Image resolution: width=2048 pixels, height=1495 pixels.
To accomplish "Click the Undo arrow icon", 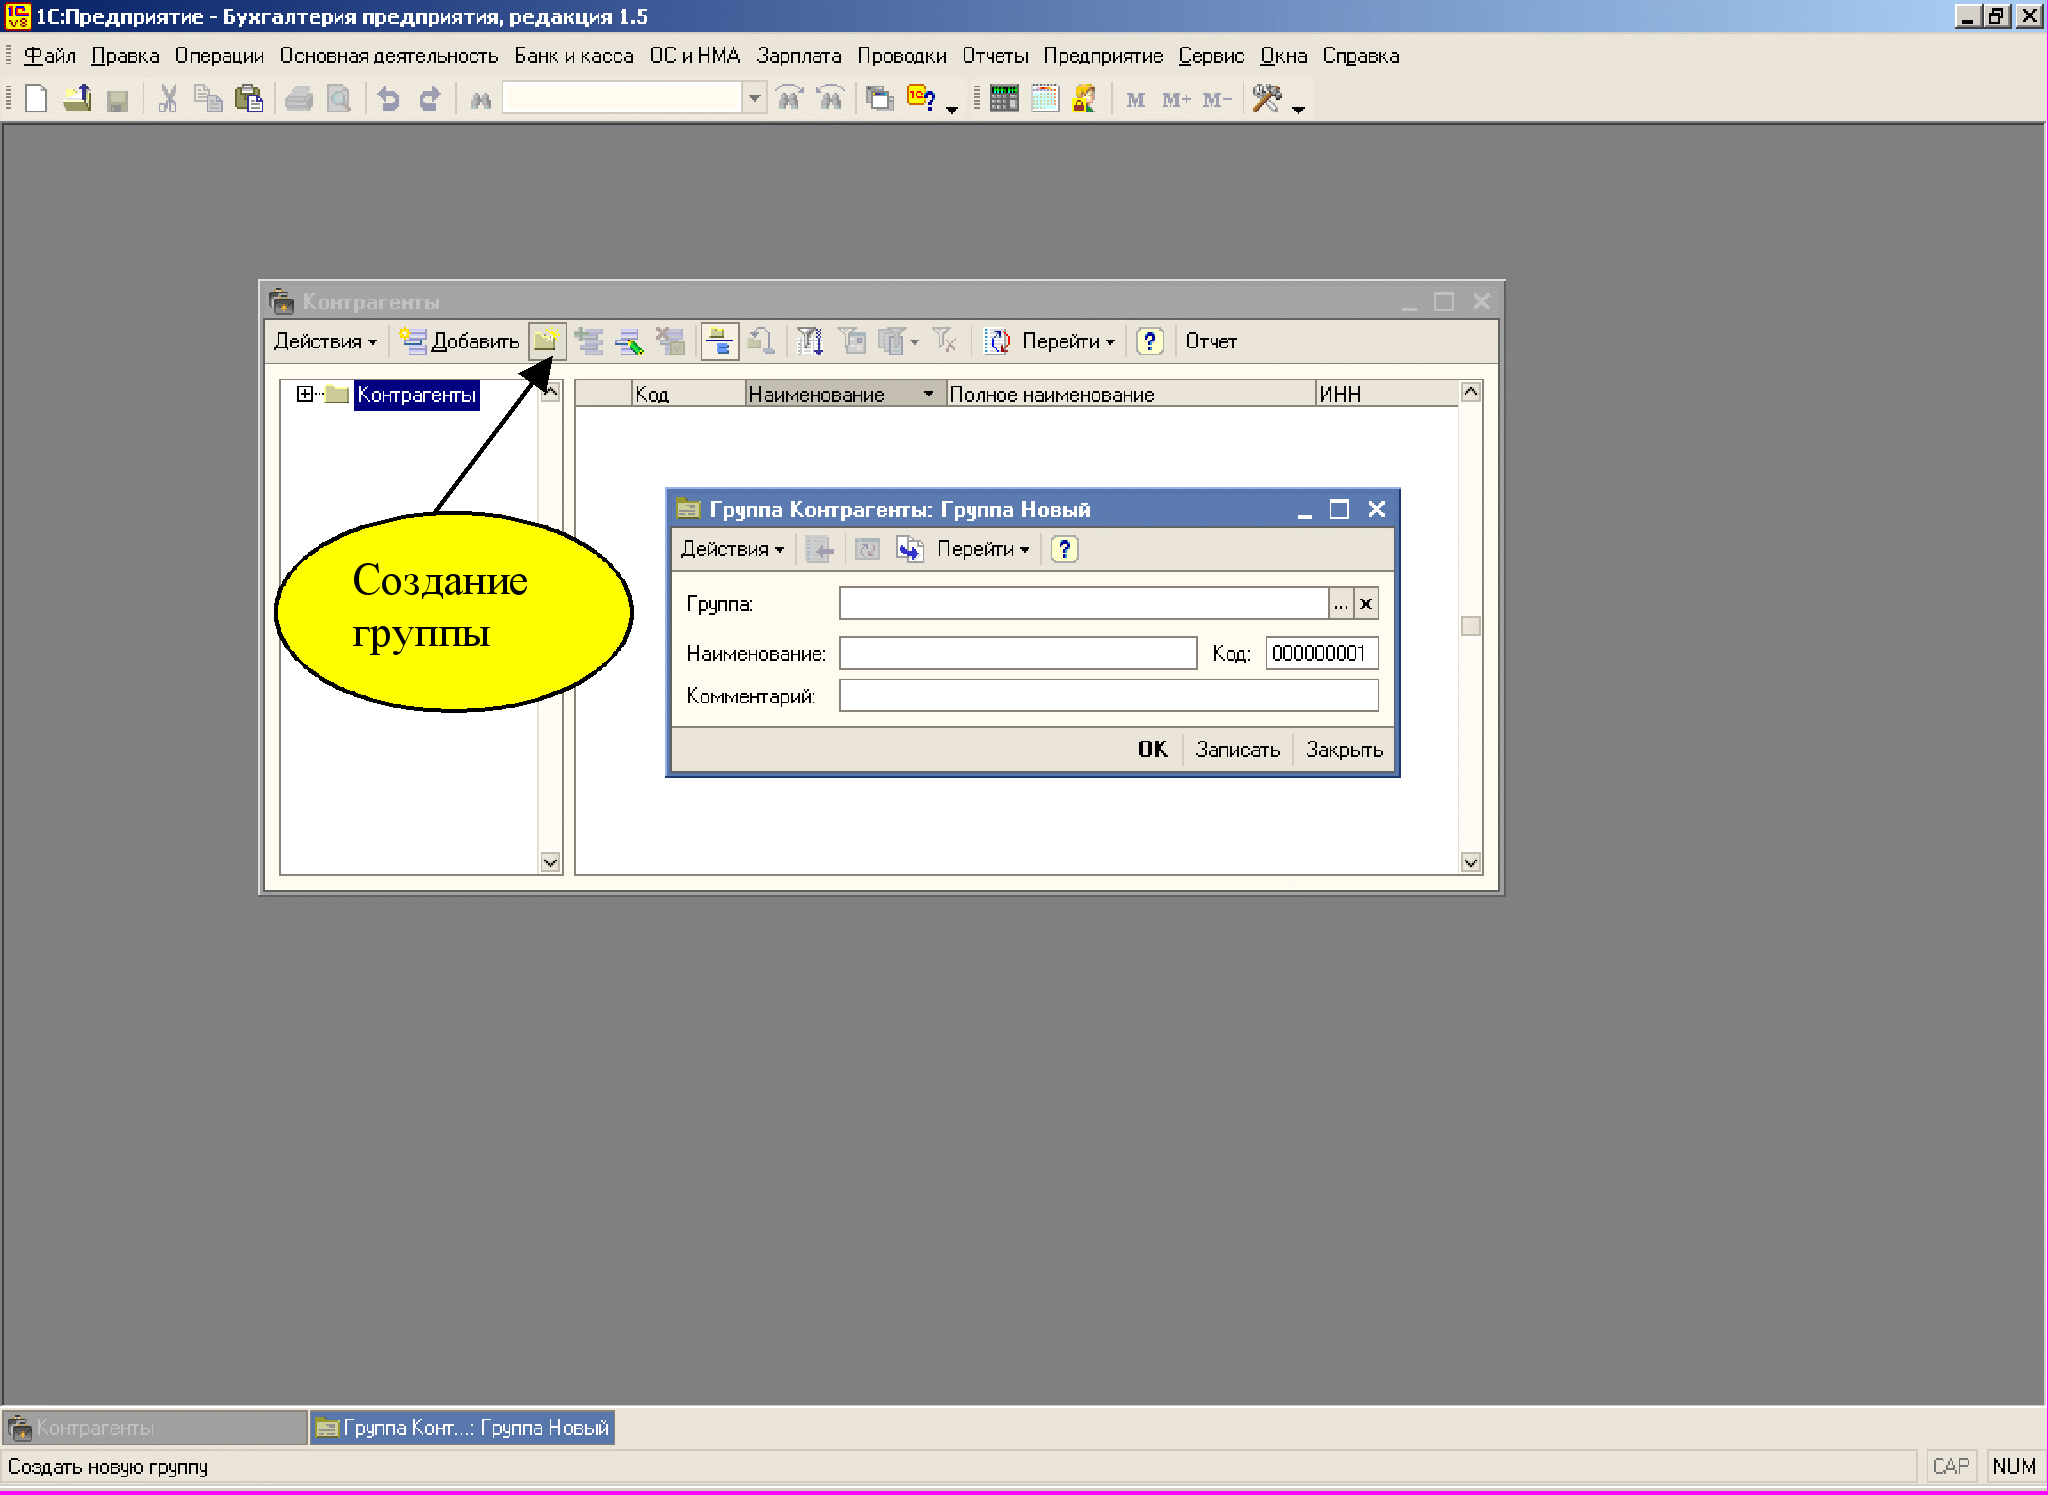I will pyautogui.click(x=389, y=99).
